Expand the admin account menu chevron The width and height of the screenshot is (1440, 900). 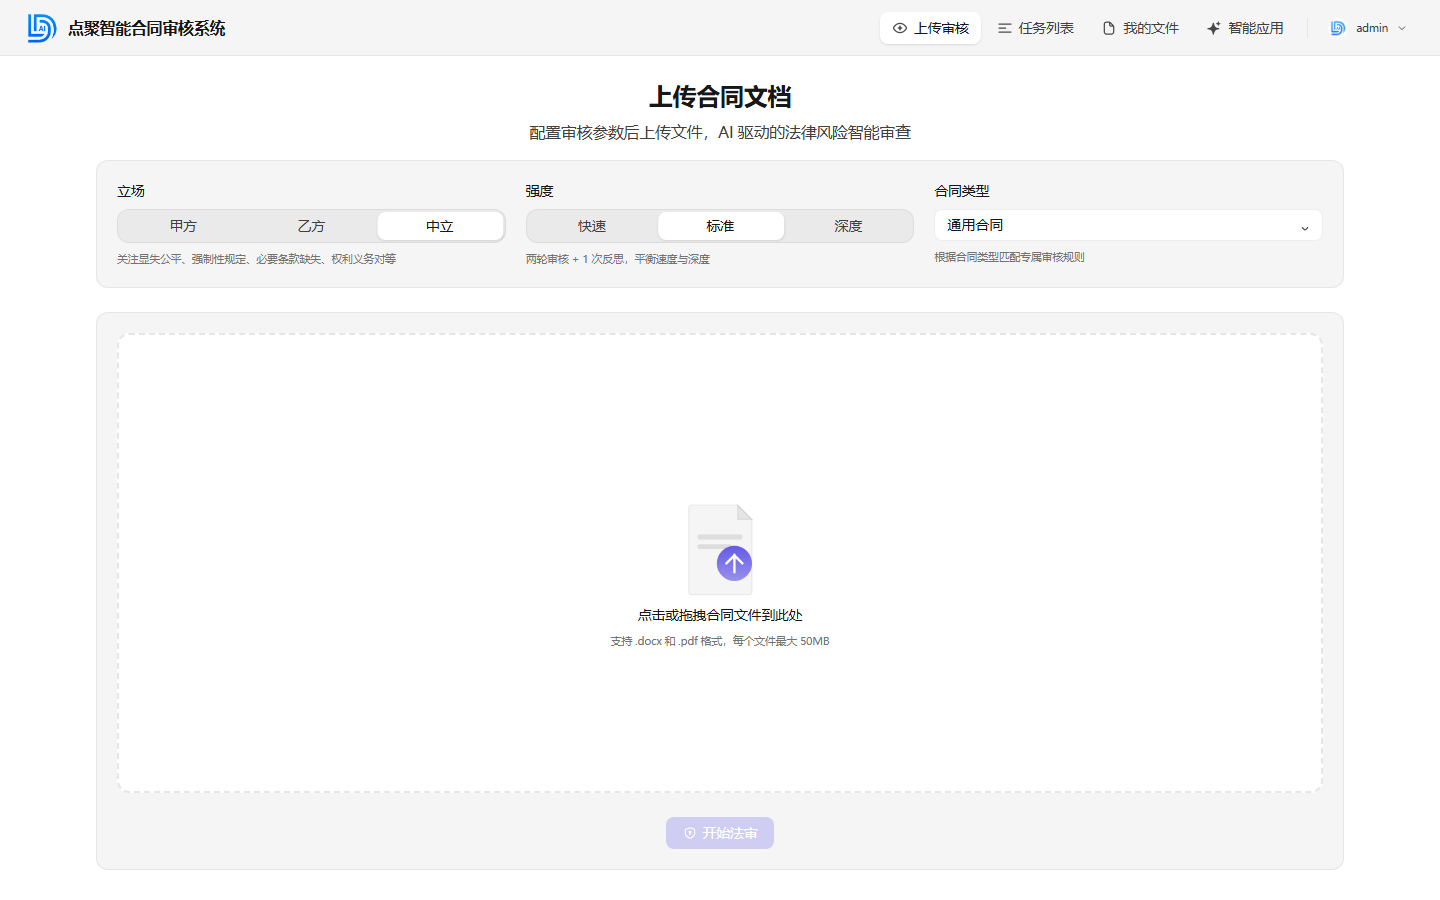pos(1402,28)
